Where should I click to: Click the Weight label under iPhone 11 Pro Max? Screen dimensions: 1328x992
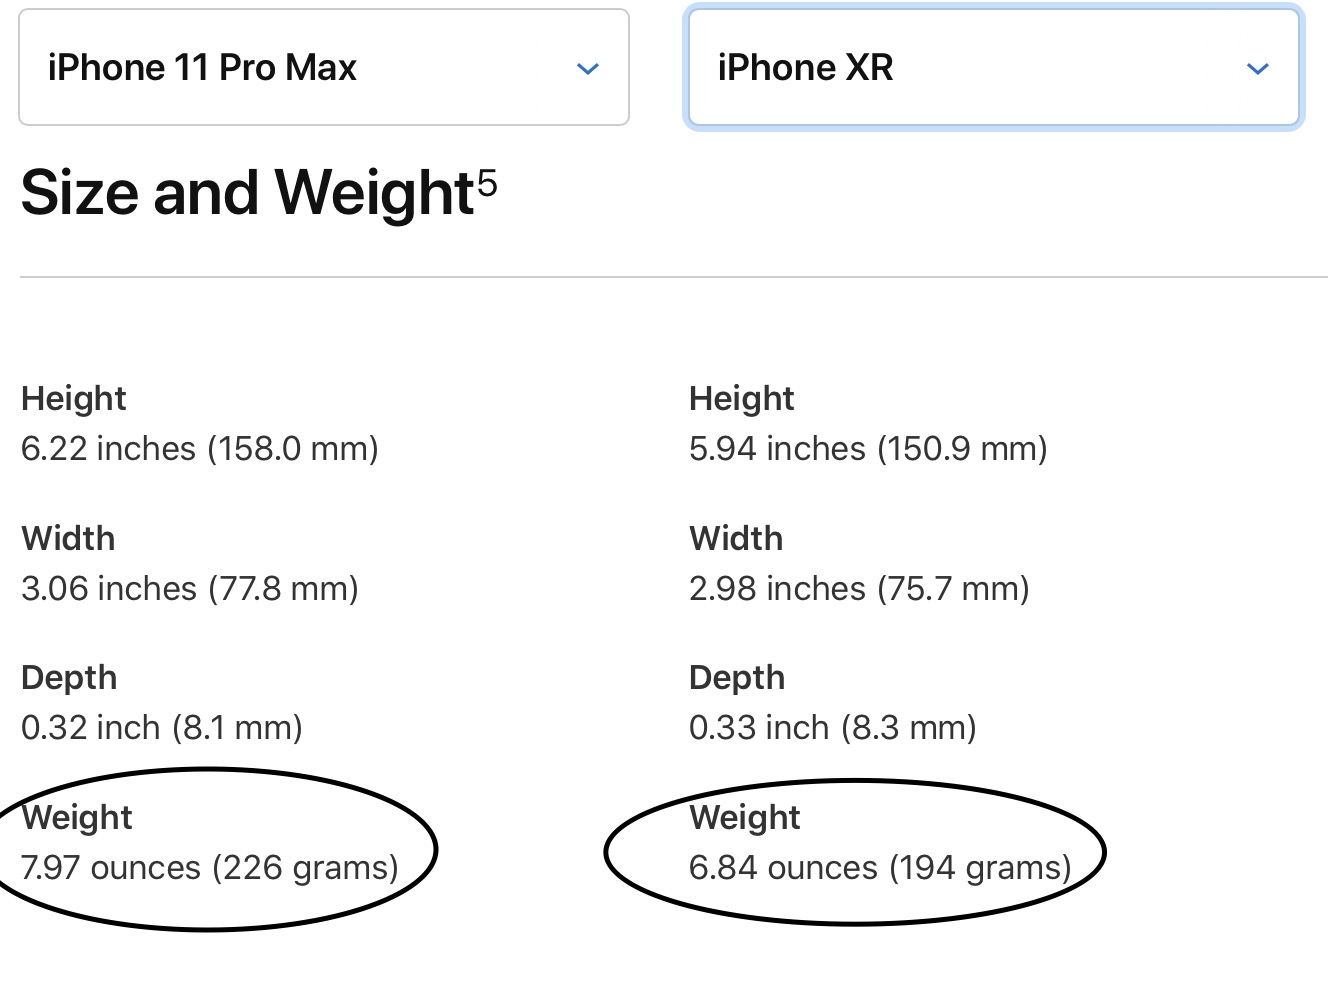point(77,817)
